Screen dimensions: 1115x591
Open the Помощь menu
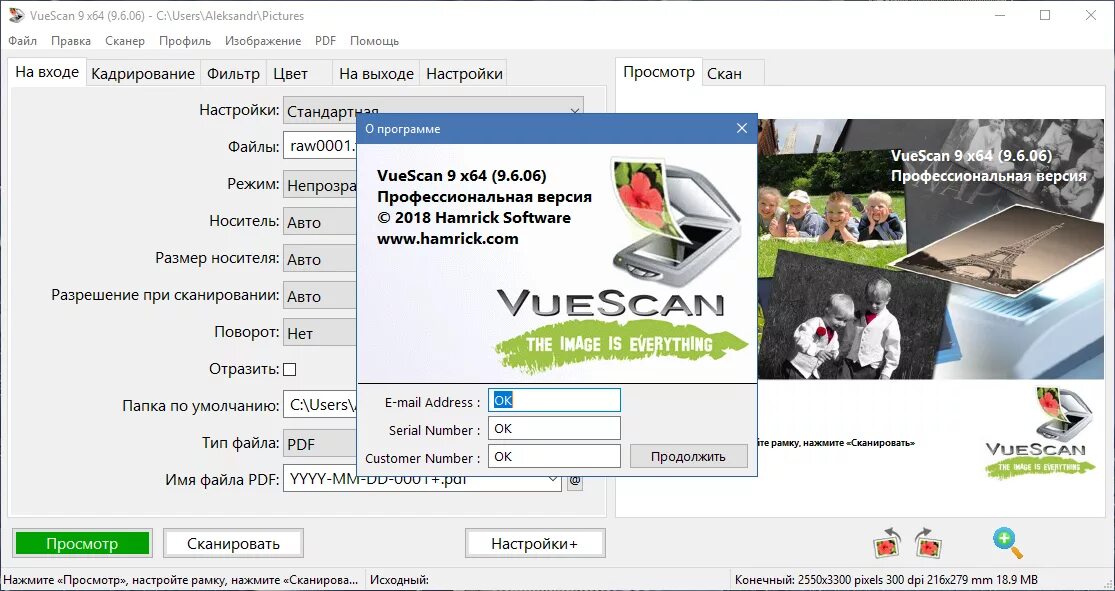[374, 41]
